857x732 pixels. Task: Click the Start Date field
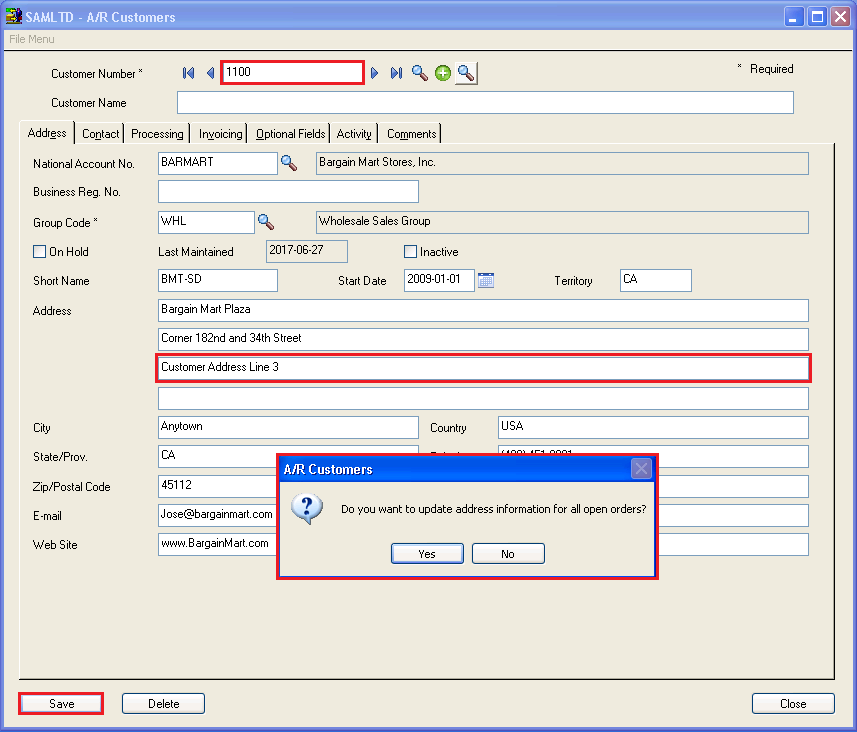point(439,280)
